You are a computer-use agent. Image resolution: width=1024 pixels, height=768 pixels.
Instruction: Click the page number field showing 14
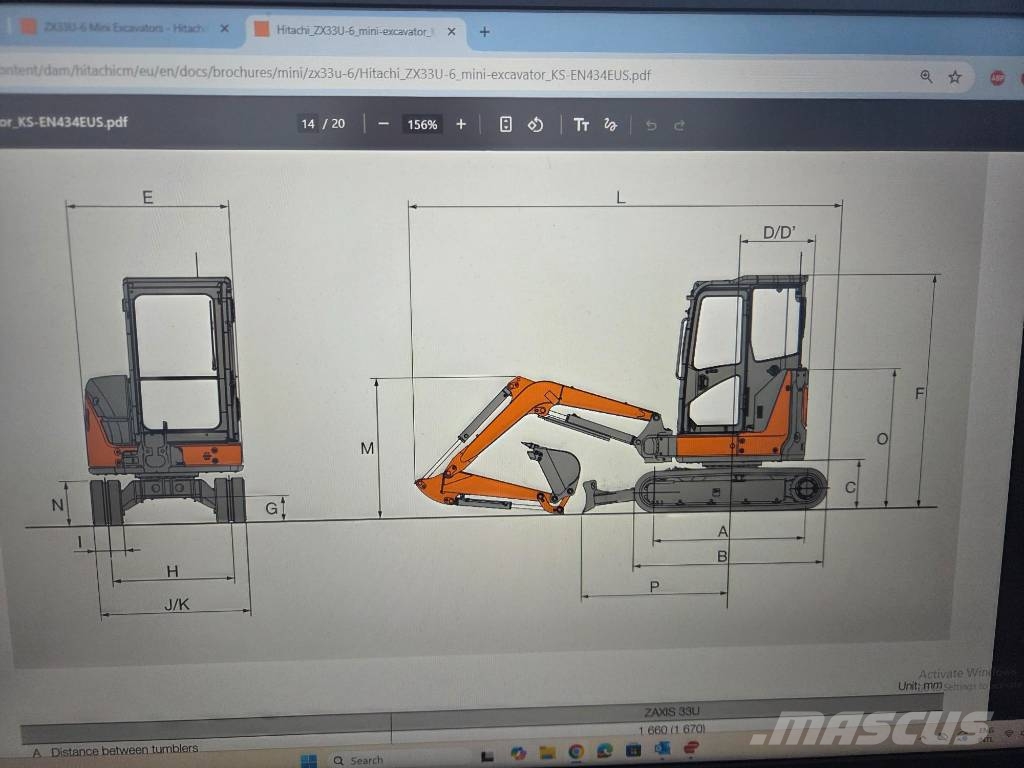coord(308,123)
